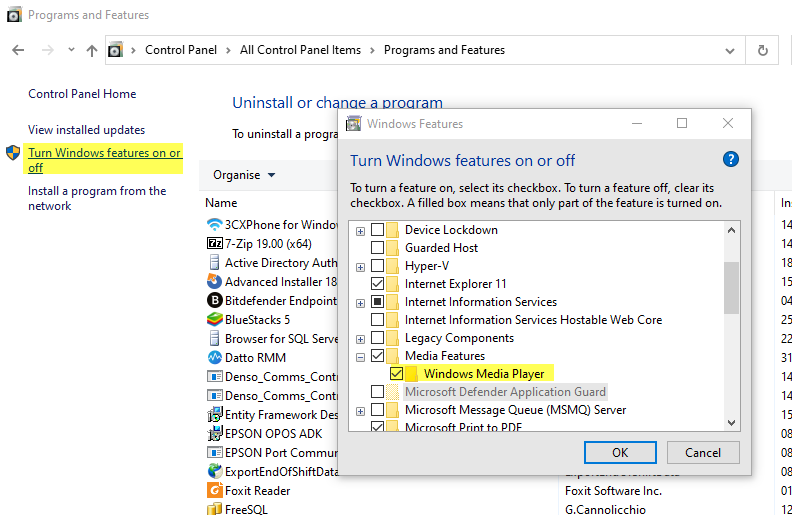Open the recent locations dropdown arrow
Screen dimensions: 792x515
tap(71, 49)
